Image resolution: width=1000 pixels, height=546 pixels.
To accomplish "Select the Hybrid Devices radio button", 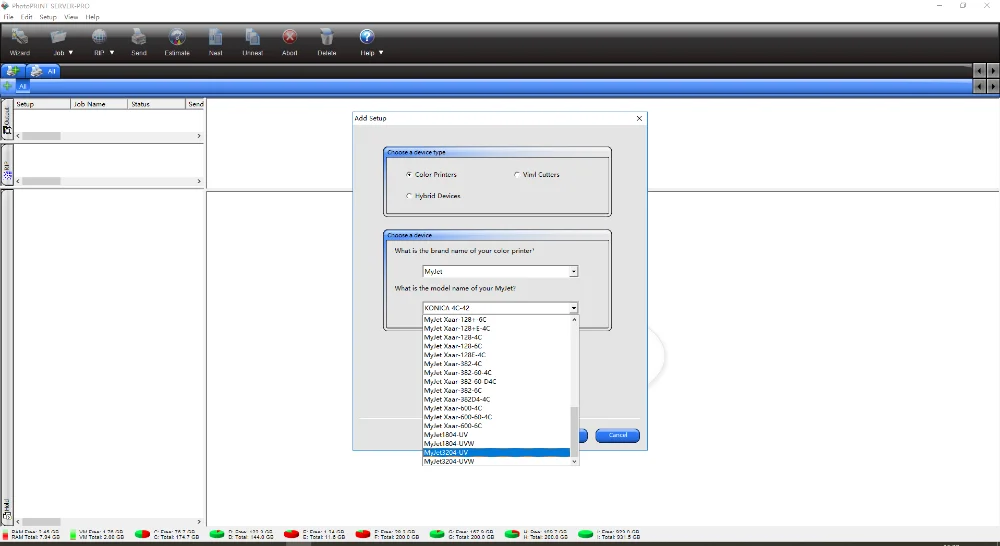I will pos(409,196).
